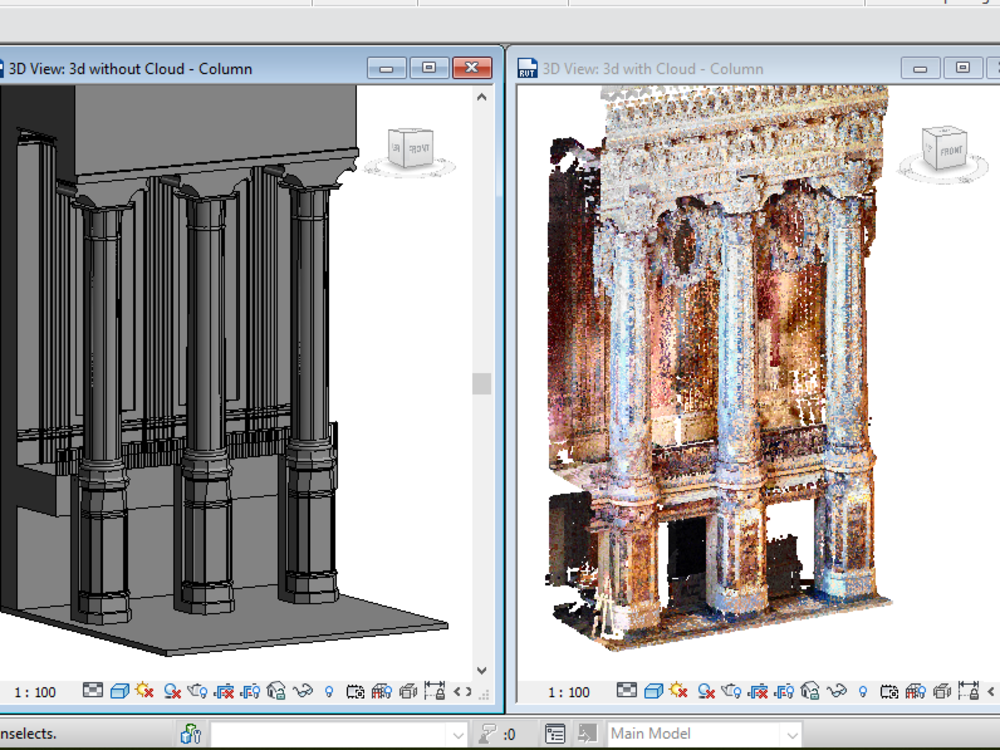The image size is (1000, 750).
Task: Minimize the '3d without Cloud - Column' window
Action: 386,68
